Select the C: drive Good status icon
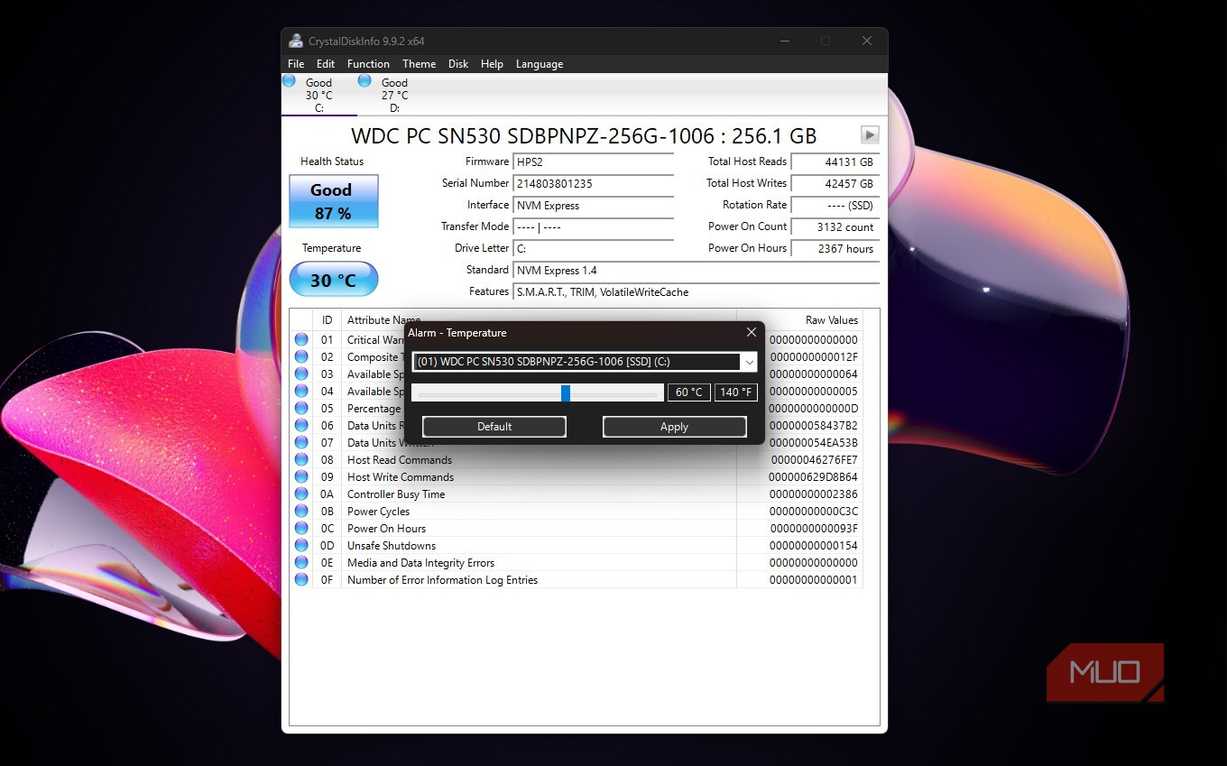Viewport: 1227px width, 766px height. point(289,81)
